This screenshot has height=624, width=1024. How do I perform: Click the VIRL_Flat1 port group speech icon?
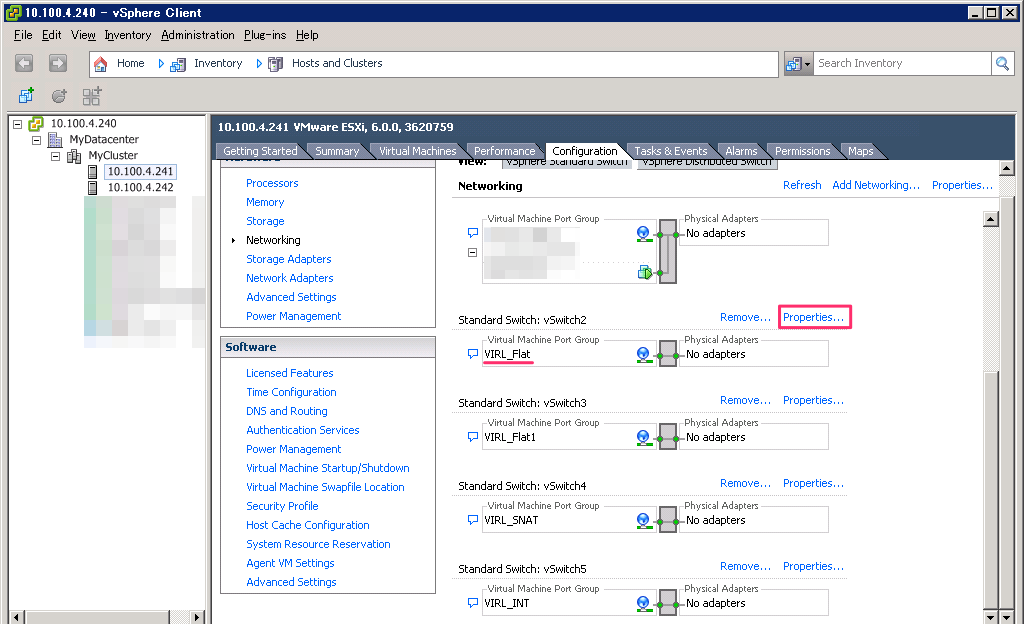[473, 437]
